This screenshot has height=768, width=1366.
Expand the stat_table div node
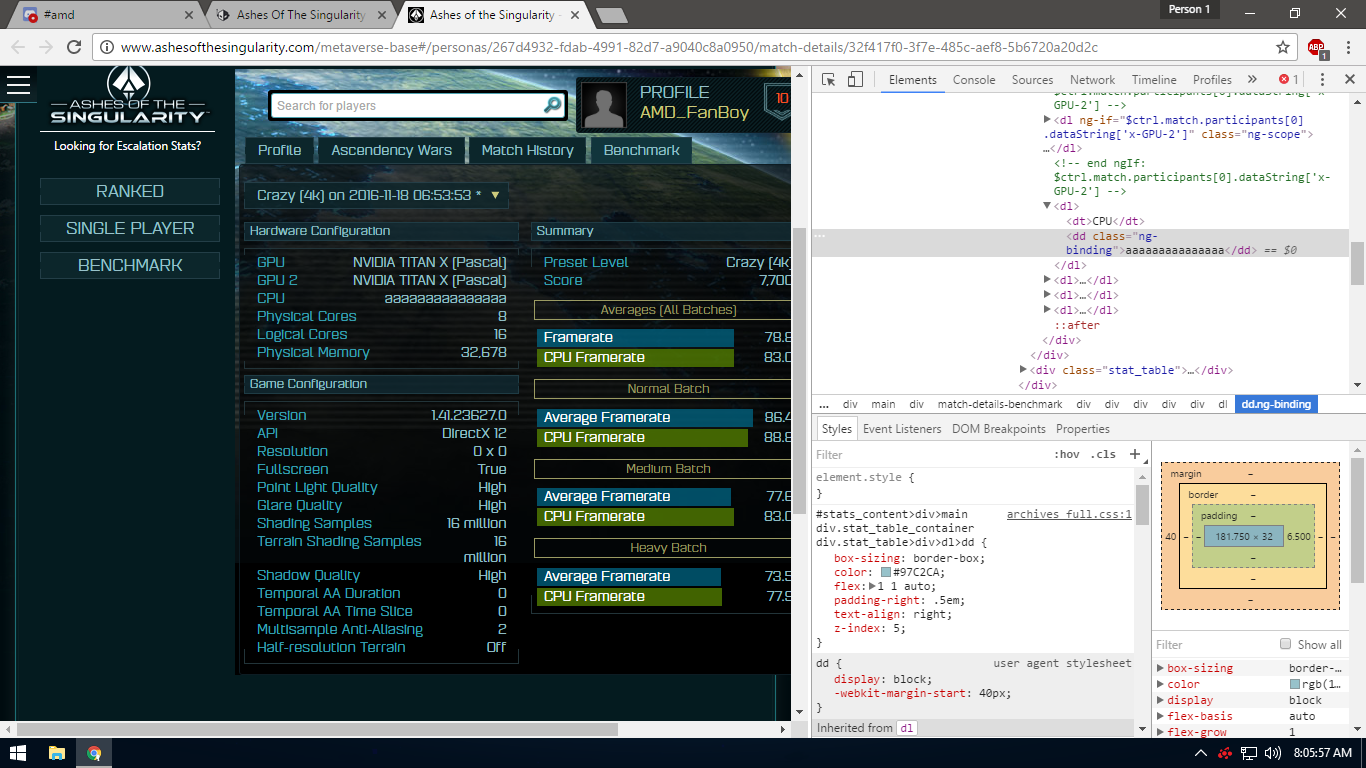point(1022,370)
